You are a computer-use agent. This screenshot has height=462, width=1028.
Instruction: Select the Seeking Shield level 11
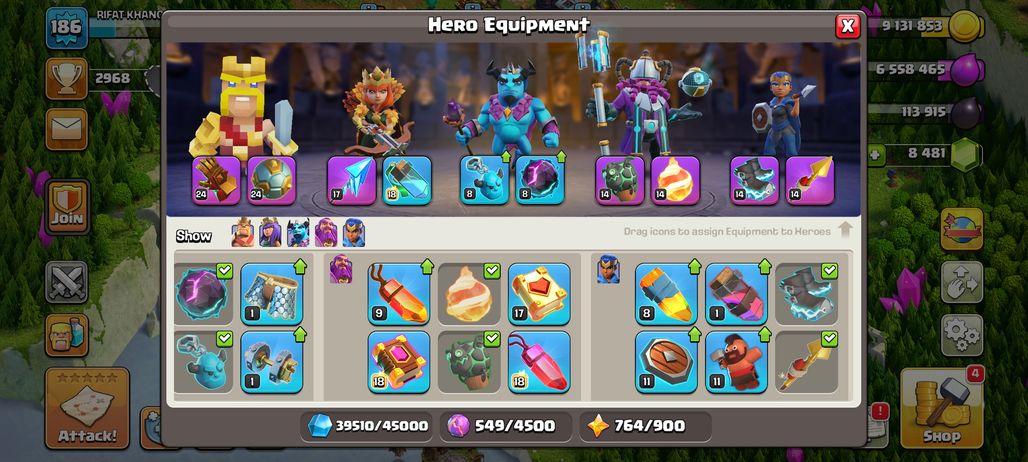pos(666,362)
